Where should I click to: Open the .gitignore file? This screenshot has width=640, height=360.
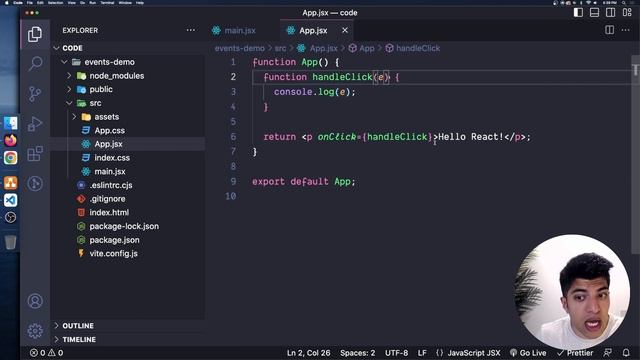click(107, 199)
